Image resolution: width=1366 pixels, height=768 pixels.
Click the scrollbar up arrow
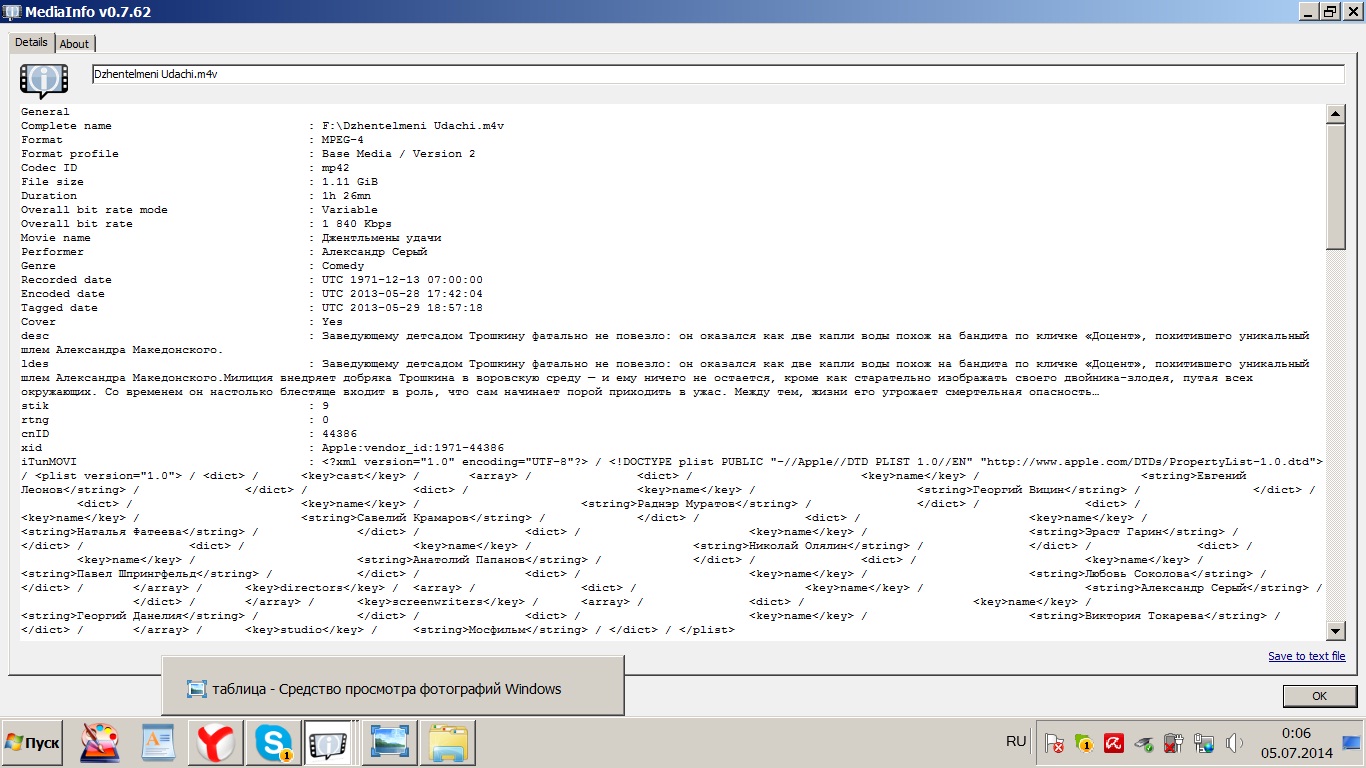point(1335,114)
